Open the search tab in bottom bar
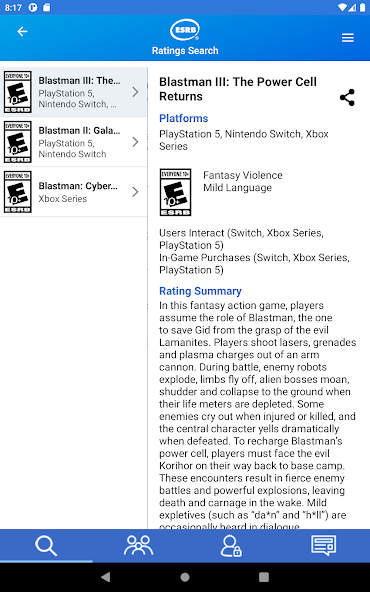The height and width of the screenshot is (592, 370). (x=46, y=546)
